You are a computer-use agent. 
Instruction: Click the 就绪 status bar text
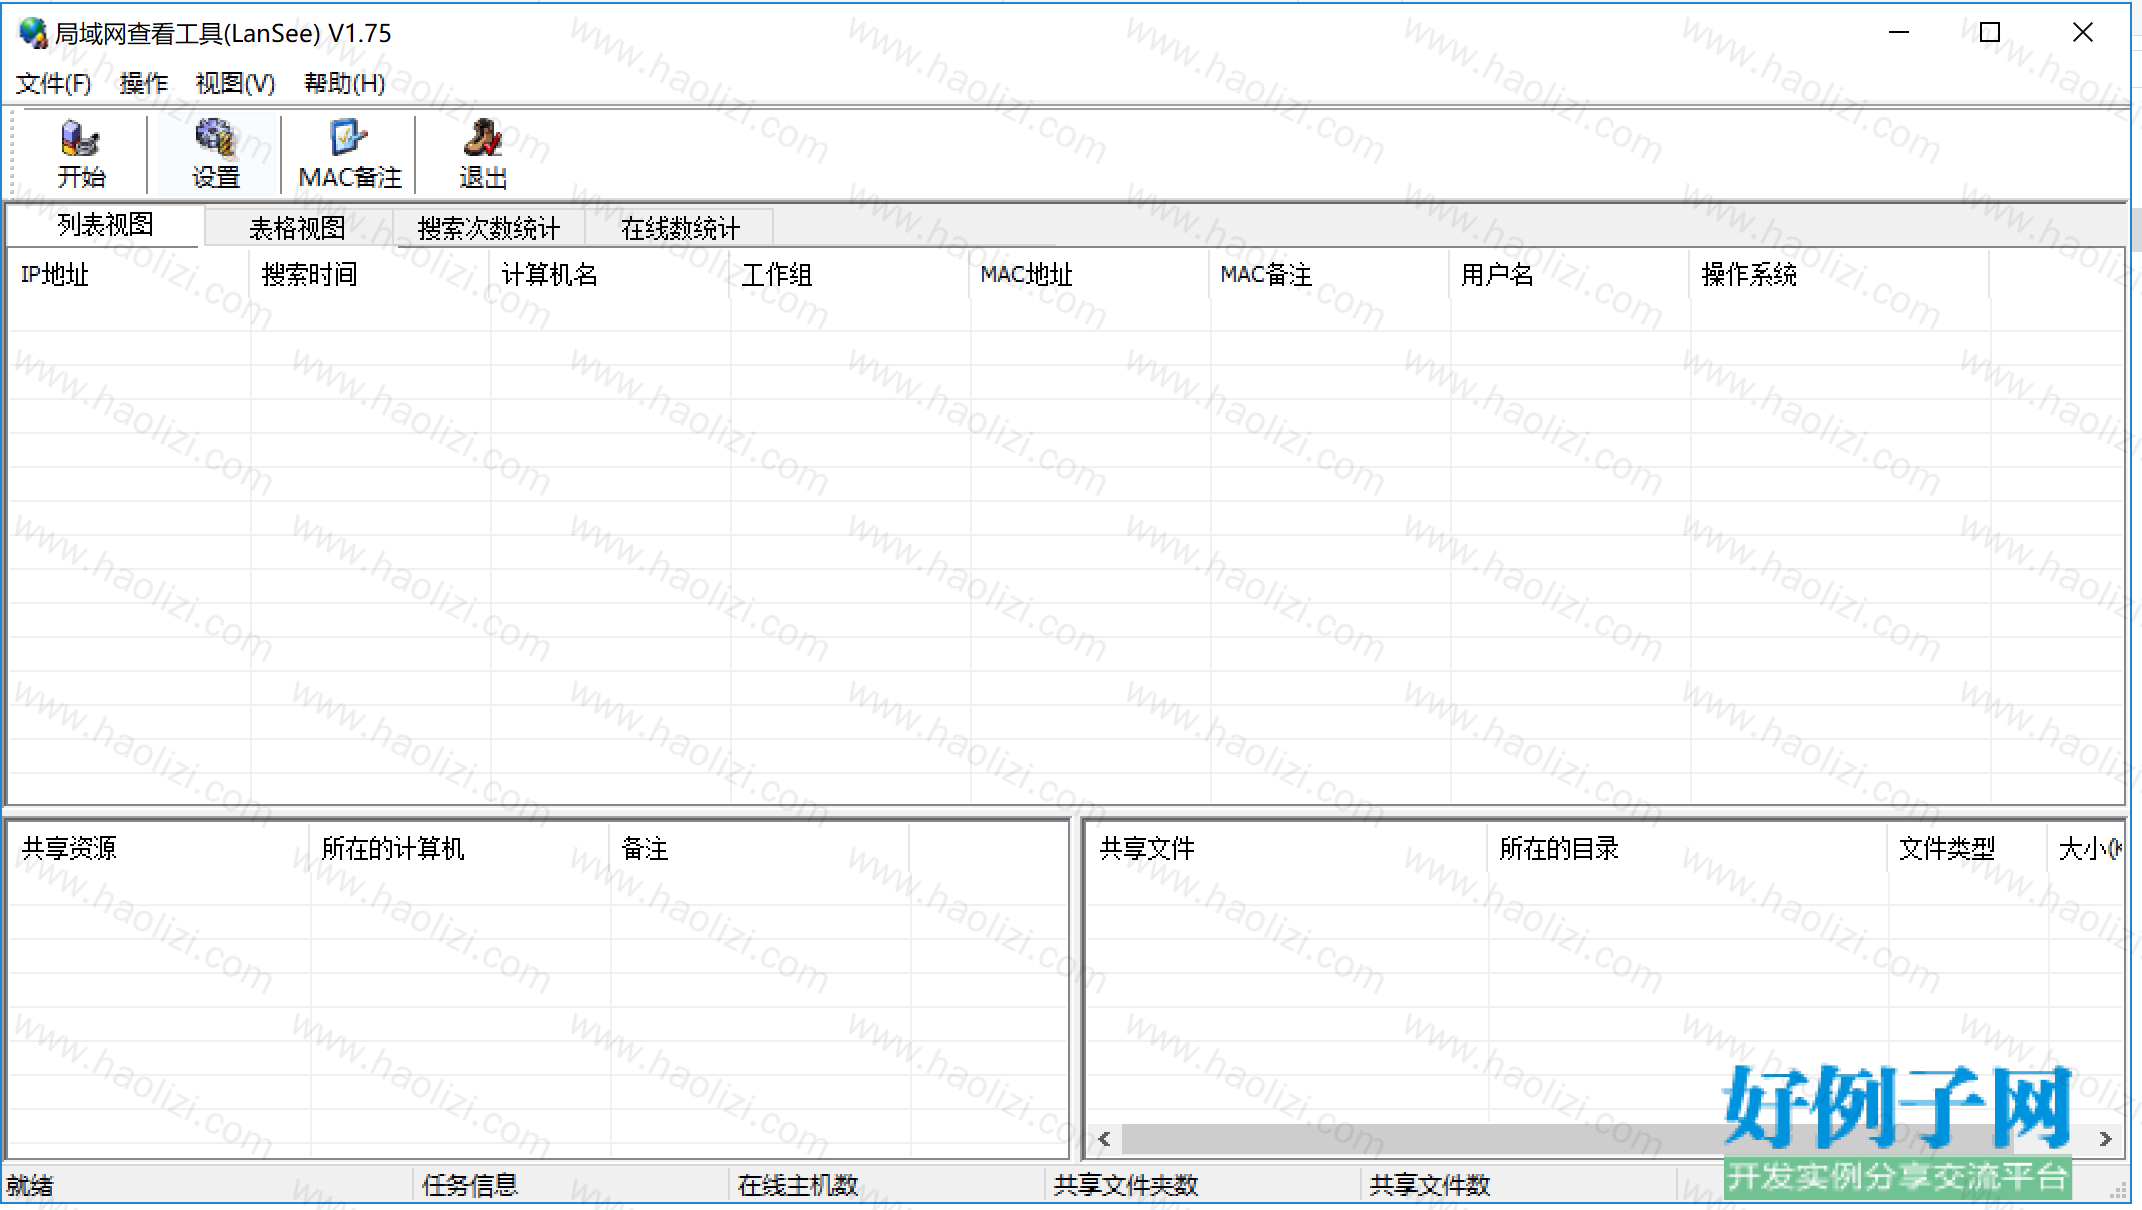pos(30,1186)
